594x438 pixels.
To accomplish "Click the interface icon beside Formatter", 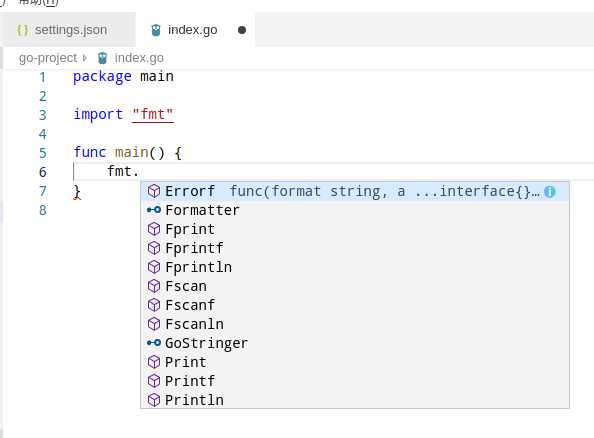I will click(x=154, y=210).
